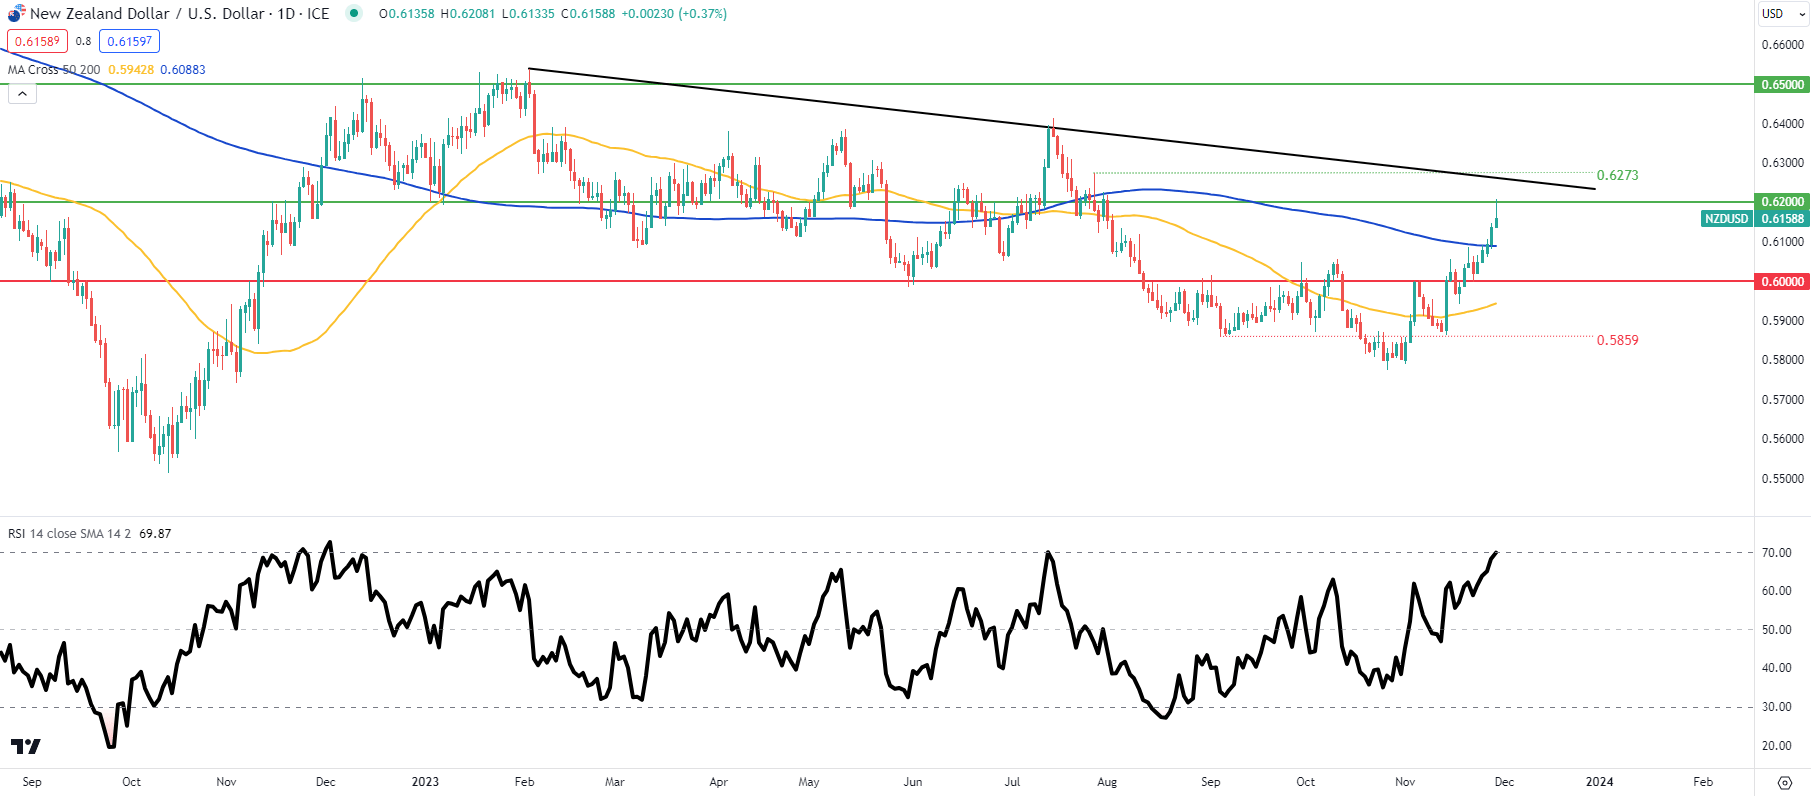Screen dimensions: 1811x796
Task: Click the 0.55000 price scale label
Action: coord(1782,478)
